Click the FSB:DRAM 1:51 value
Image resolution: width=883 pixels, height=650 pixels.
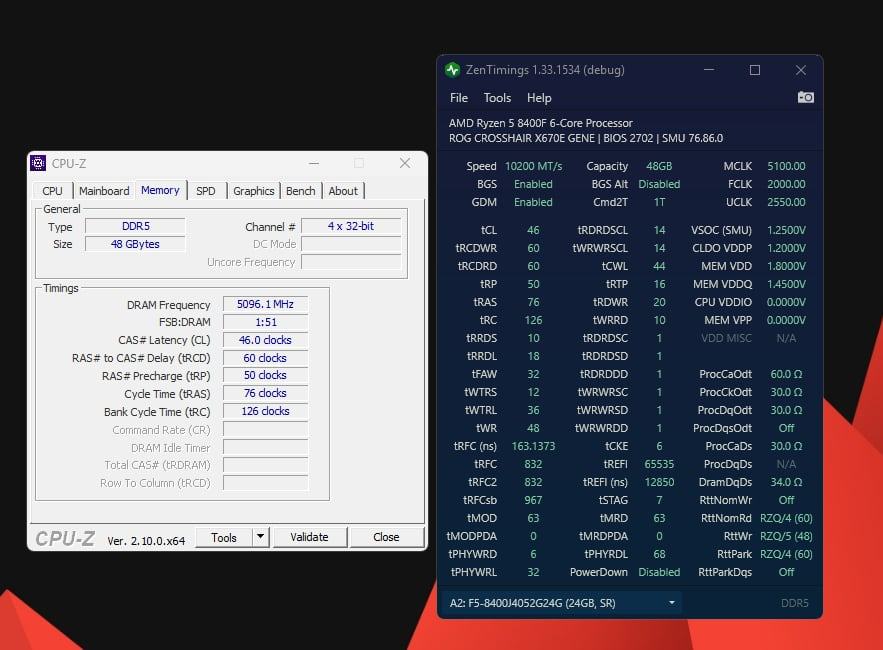pos(265,322)
